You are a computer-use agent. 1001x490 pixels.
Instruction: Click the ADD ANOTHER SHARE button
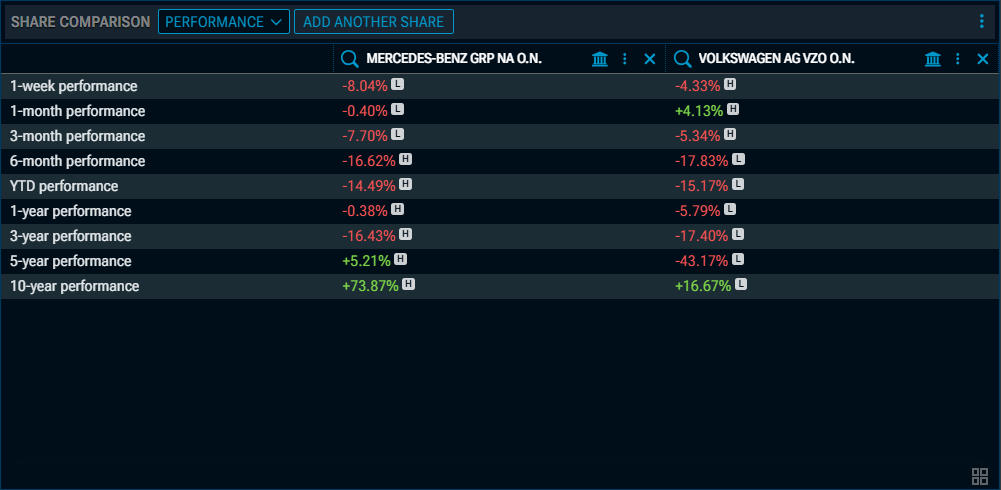(373, 22)
